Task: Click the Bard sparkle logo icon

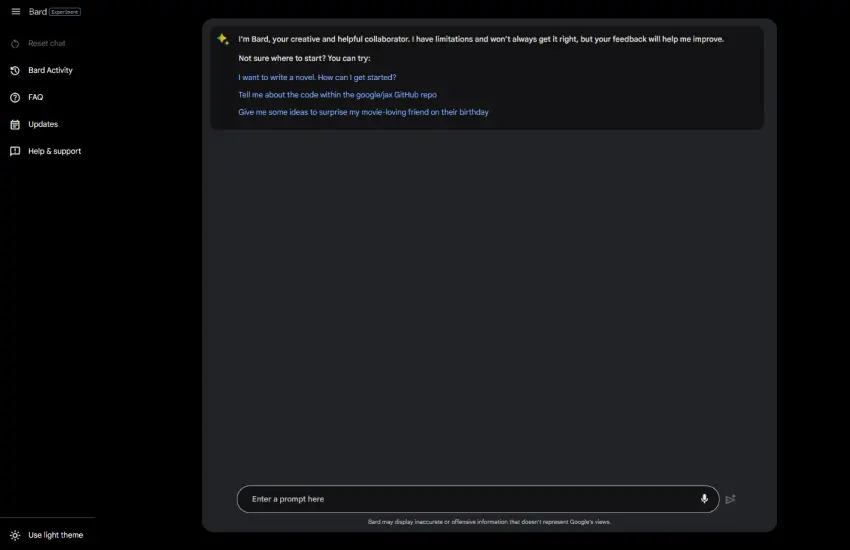Action: coord(223,39)
